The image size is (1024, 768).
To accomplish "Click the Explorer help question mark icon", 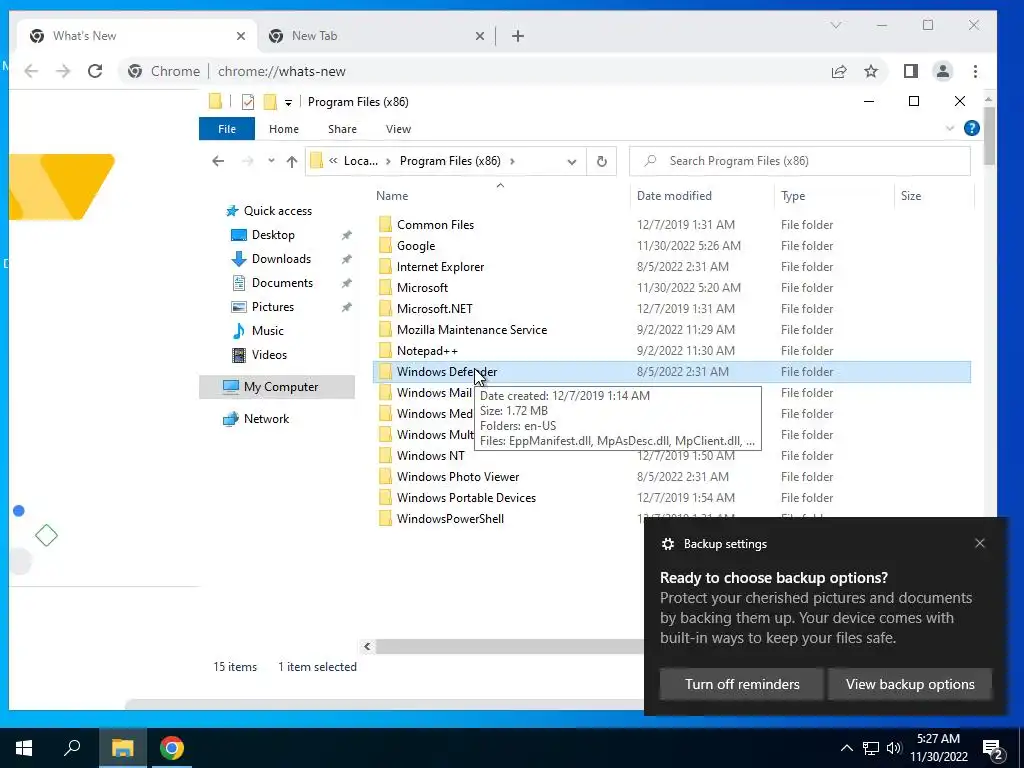I will tap(972, 129).
